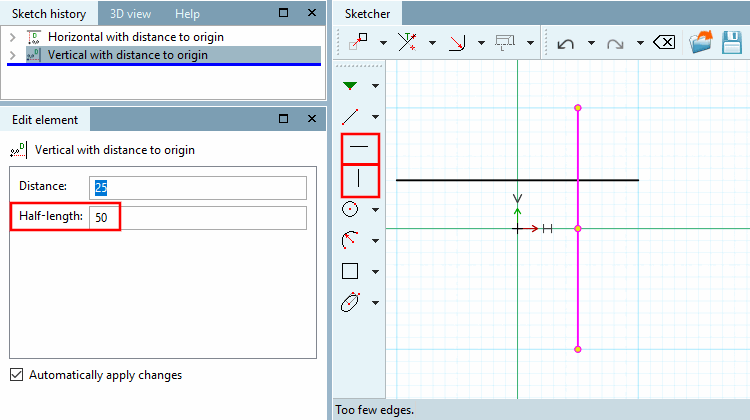Click the Horizontal with distance row icon
This screenshot has width=750, height=420.
tap(33, 37)
